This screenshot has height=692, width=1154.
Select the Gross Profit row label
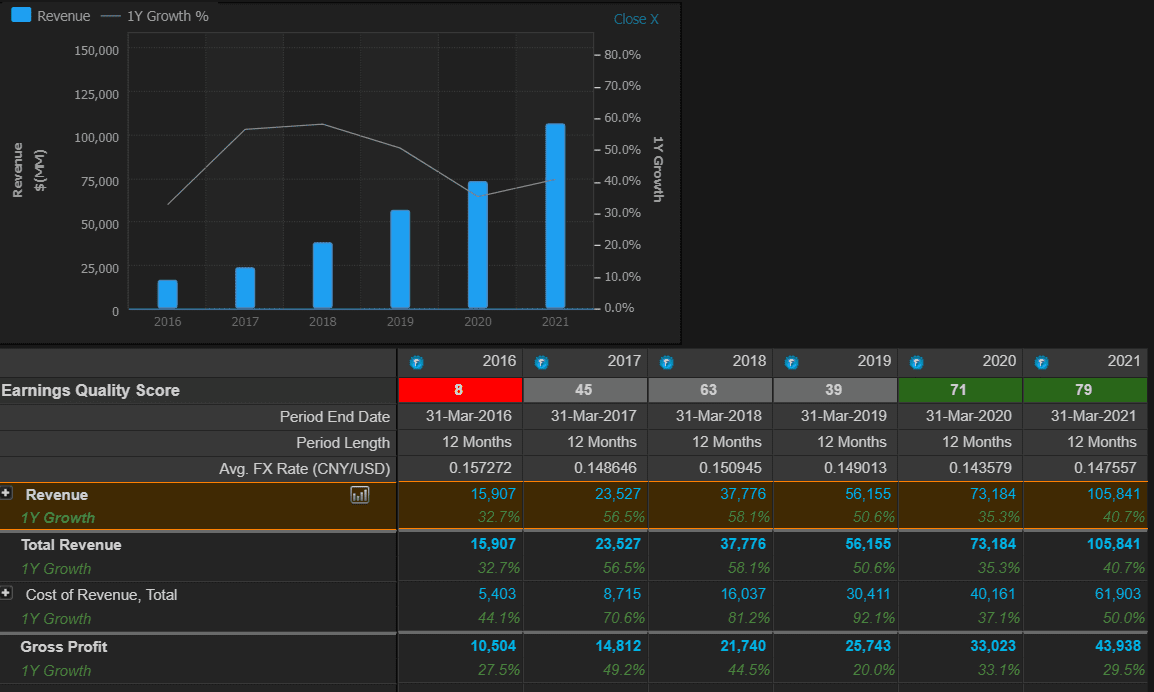64,647
